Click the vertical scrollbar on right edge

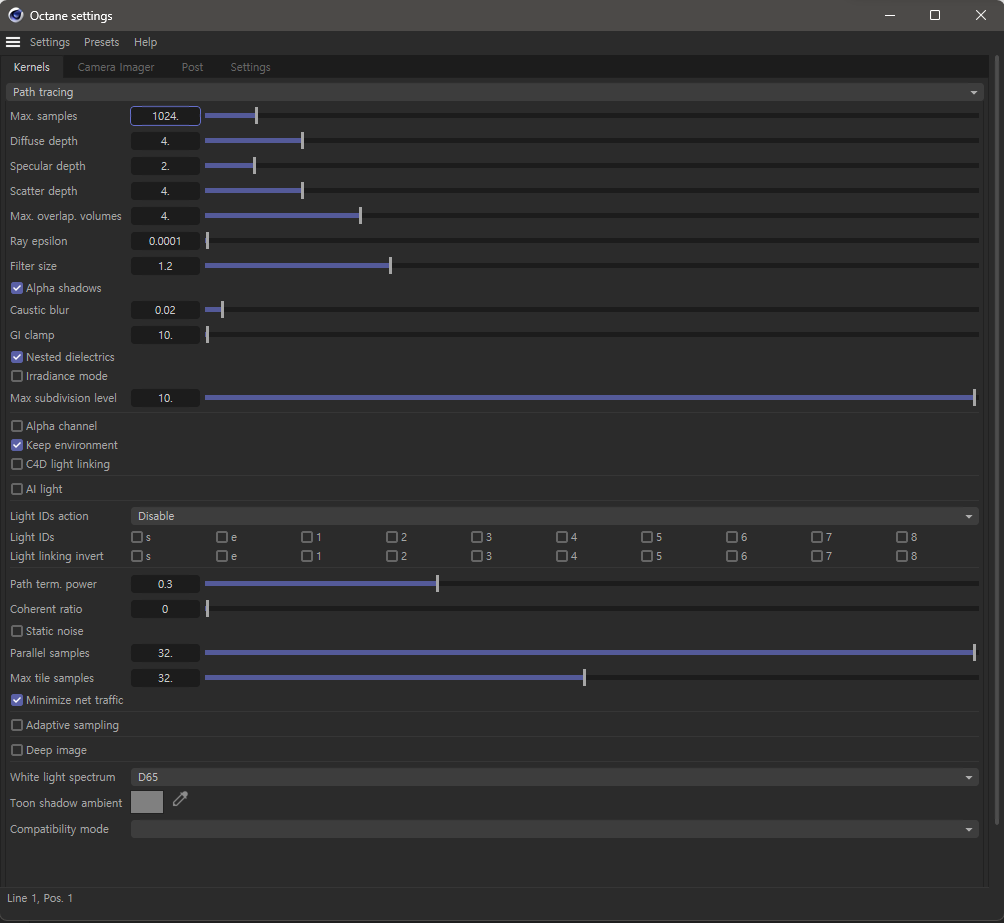click(x=996, y=441)
